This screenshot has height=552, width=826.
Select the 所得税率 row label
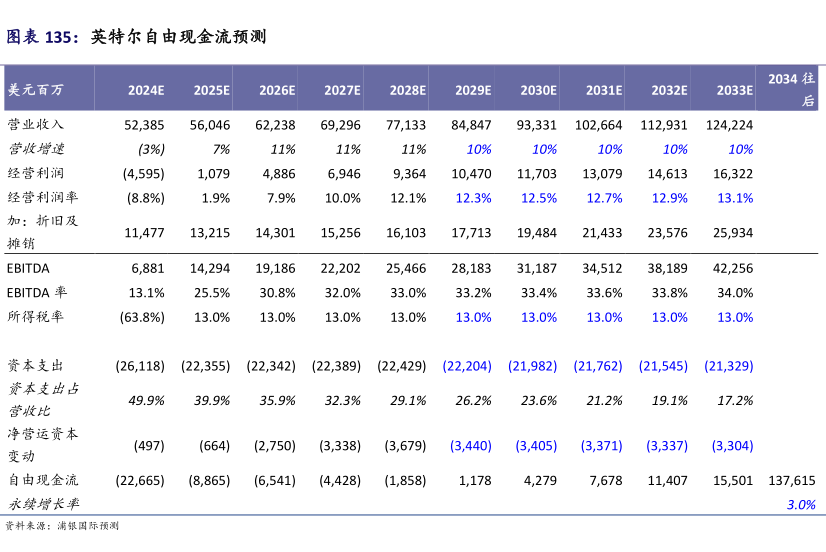coord(35,317)
